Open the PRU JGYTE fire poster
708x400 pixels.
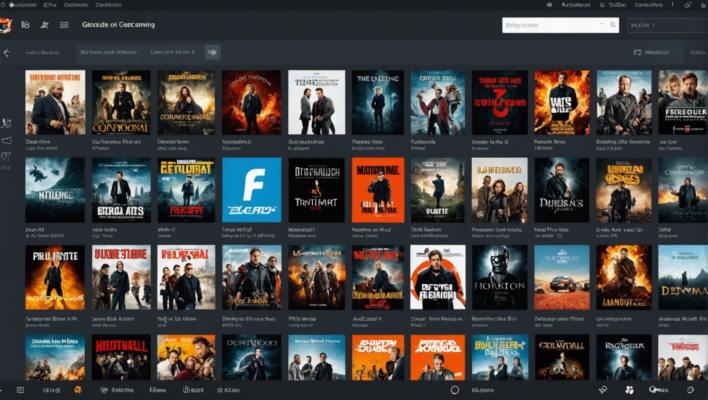point(55,277)
